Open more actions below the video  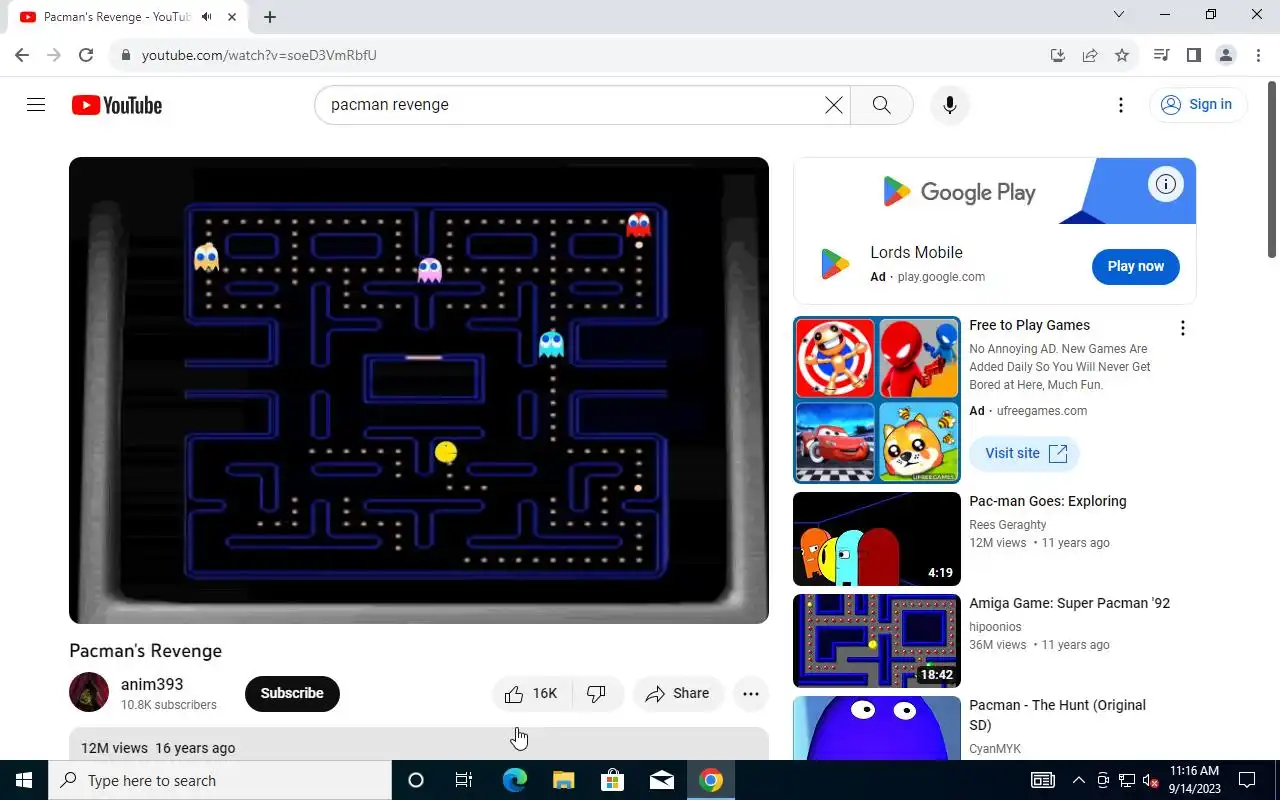751,693
